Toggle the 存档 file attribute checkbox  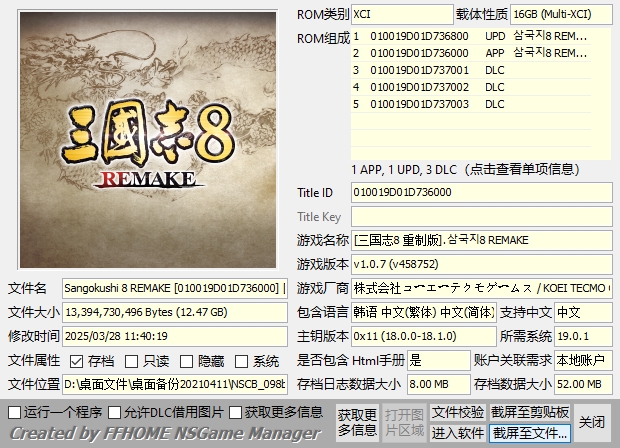[77, 361]
